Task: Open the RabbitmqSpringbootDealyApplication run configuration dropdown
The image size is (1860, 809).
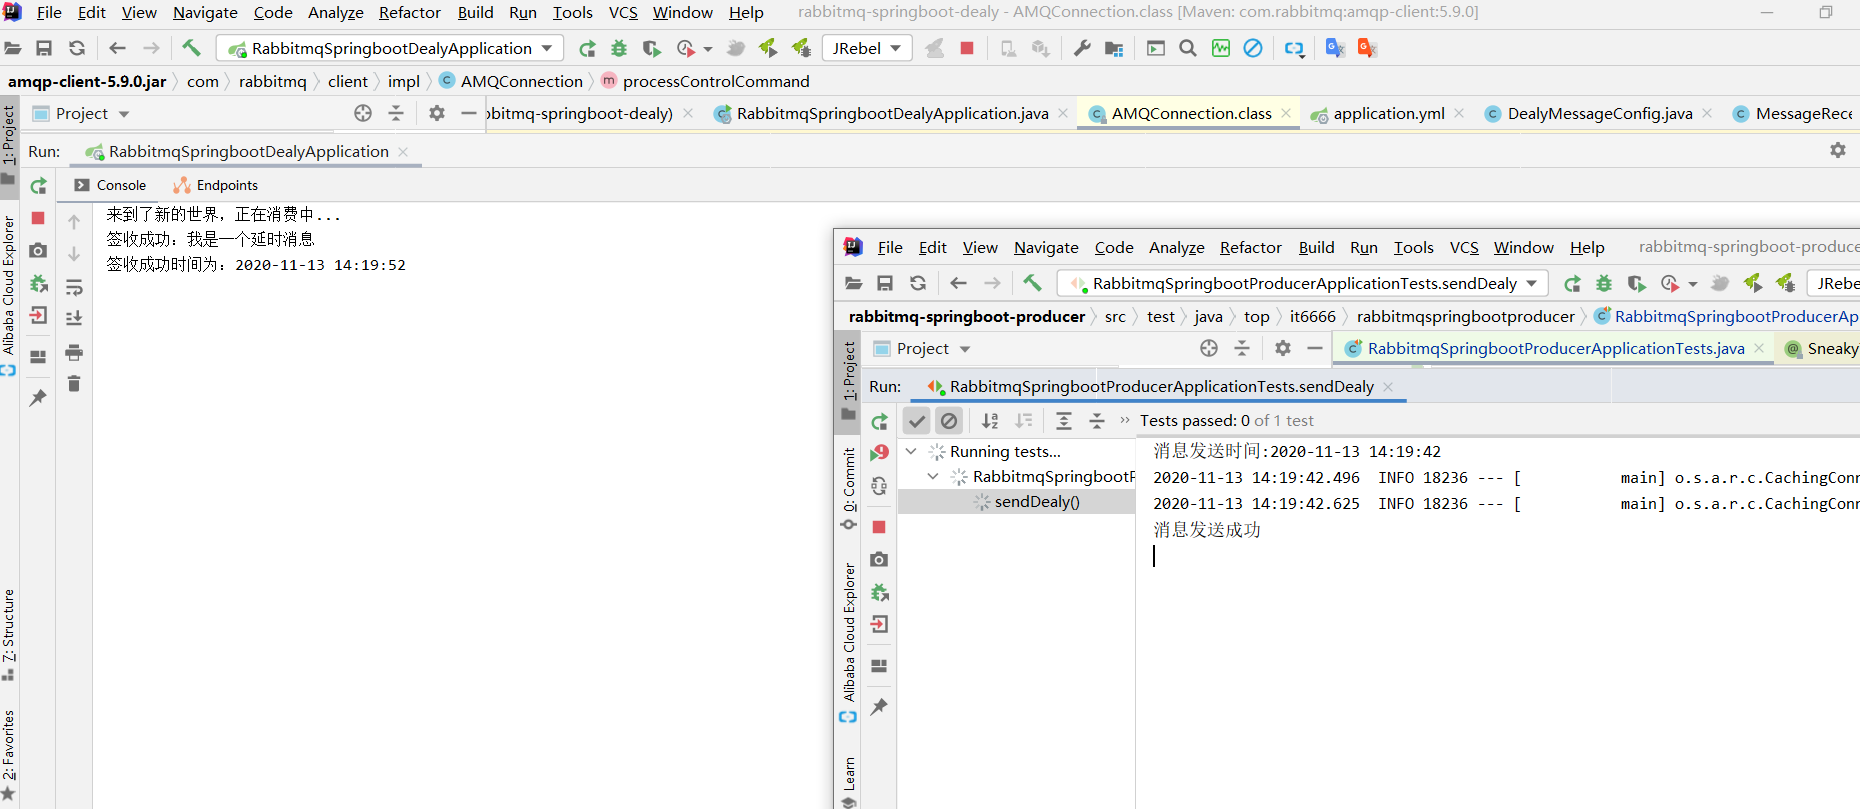Action: click(390, 48)
